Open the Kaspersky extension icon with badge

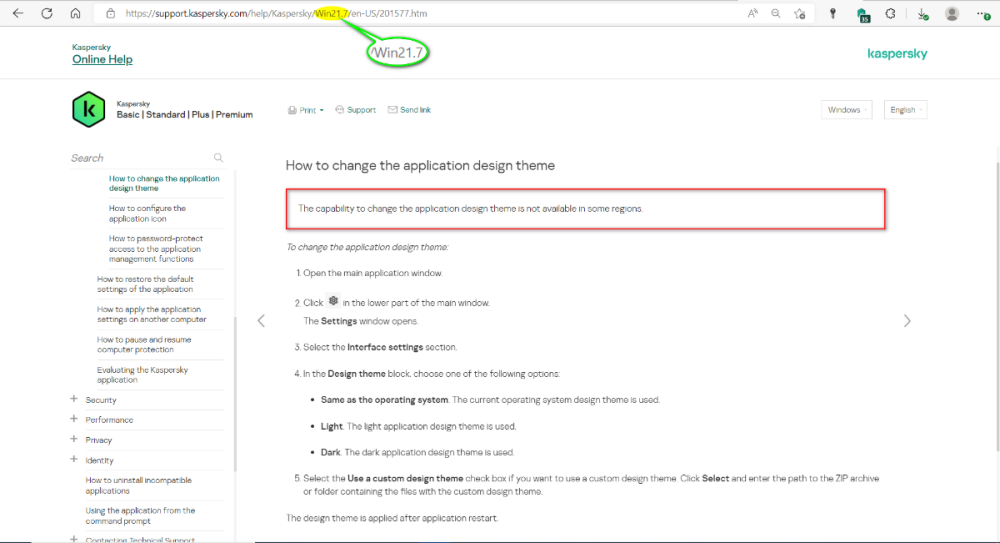pyautogui.click(x=863, y=14)
